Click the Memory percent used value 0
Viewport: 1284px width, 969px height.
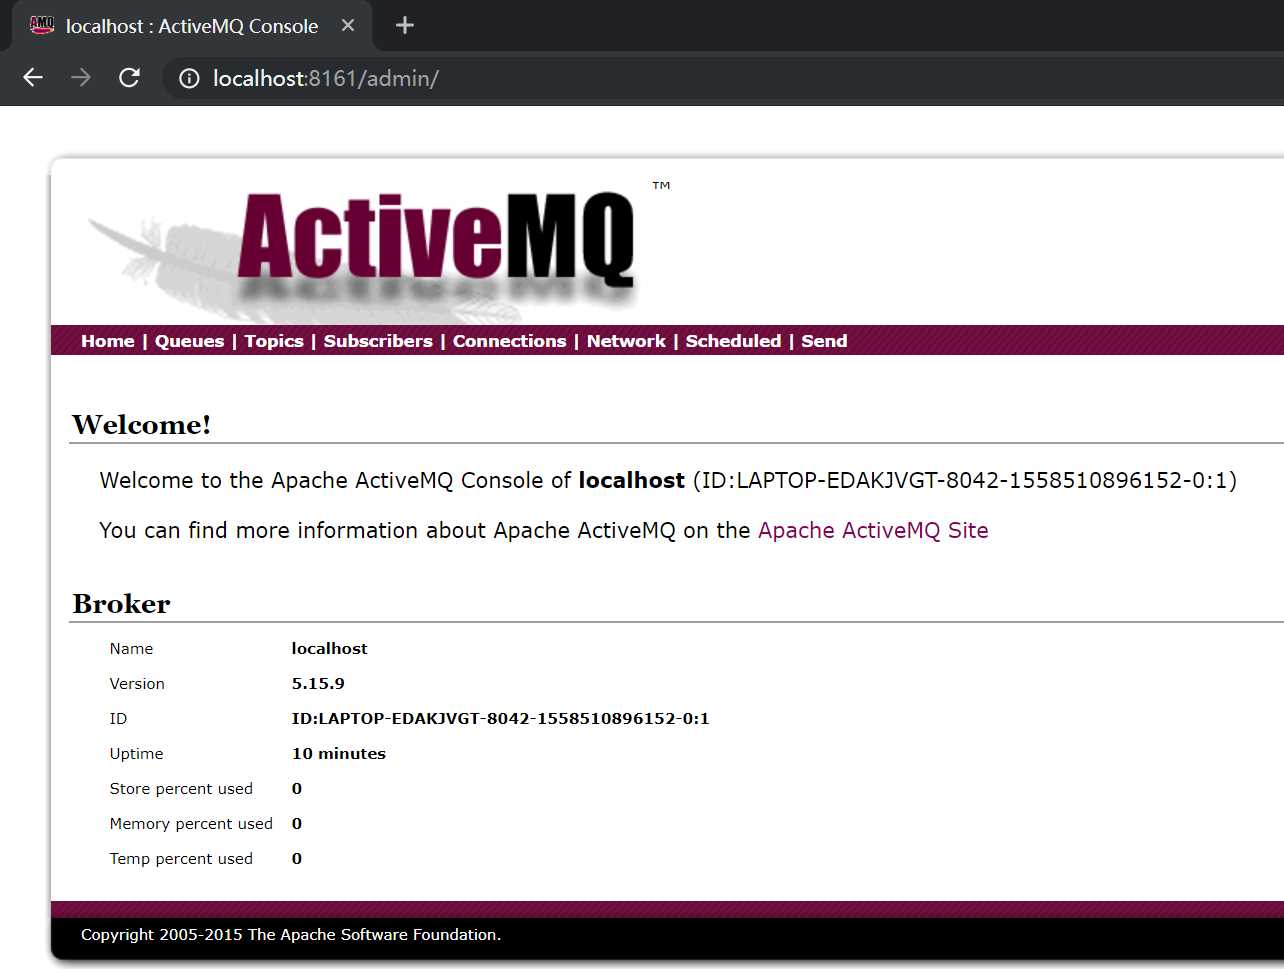[297, 824]
